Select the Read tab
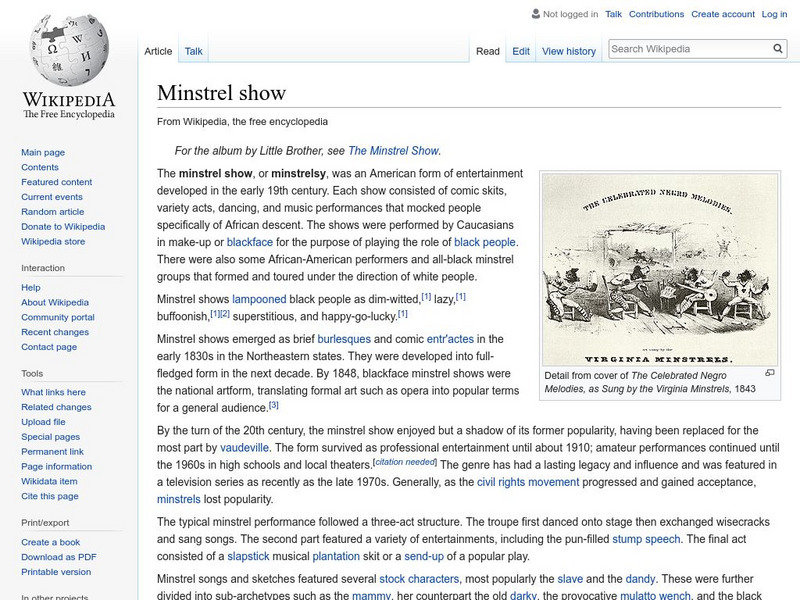800x600 pixels. pos(488,51)
